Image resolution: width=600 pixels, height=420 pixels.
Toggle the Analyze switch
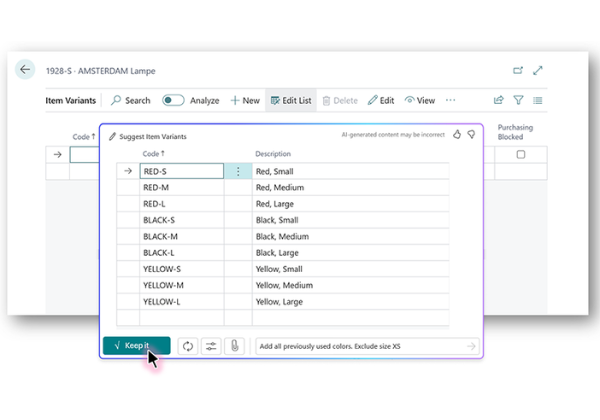pyautogui.click(x=173, y=100)
